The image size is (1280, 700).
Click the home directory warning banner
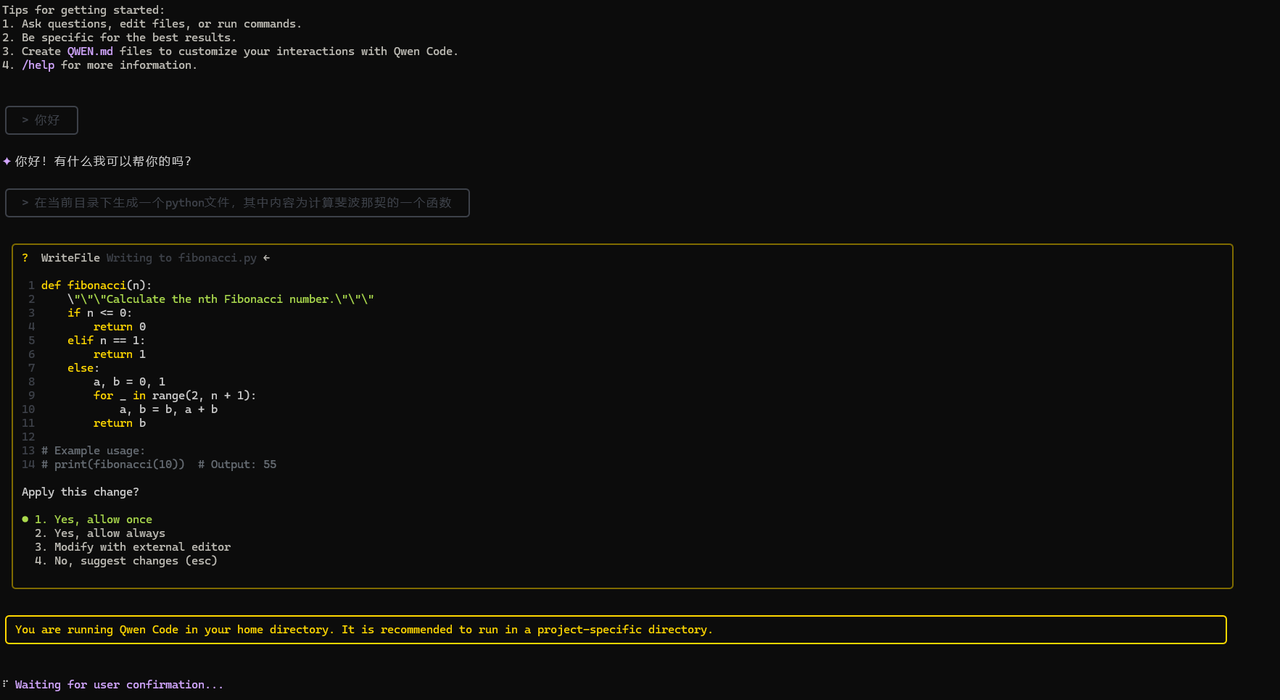(616, 630)
